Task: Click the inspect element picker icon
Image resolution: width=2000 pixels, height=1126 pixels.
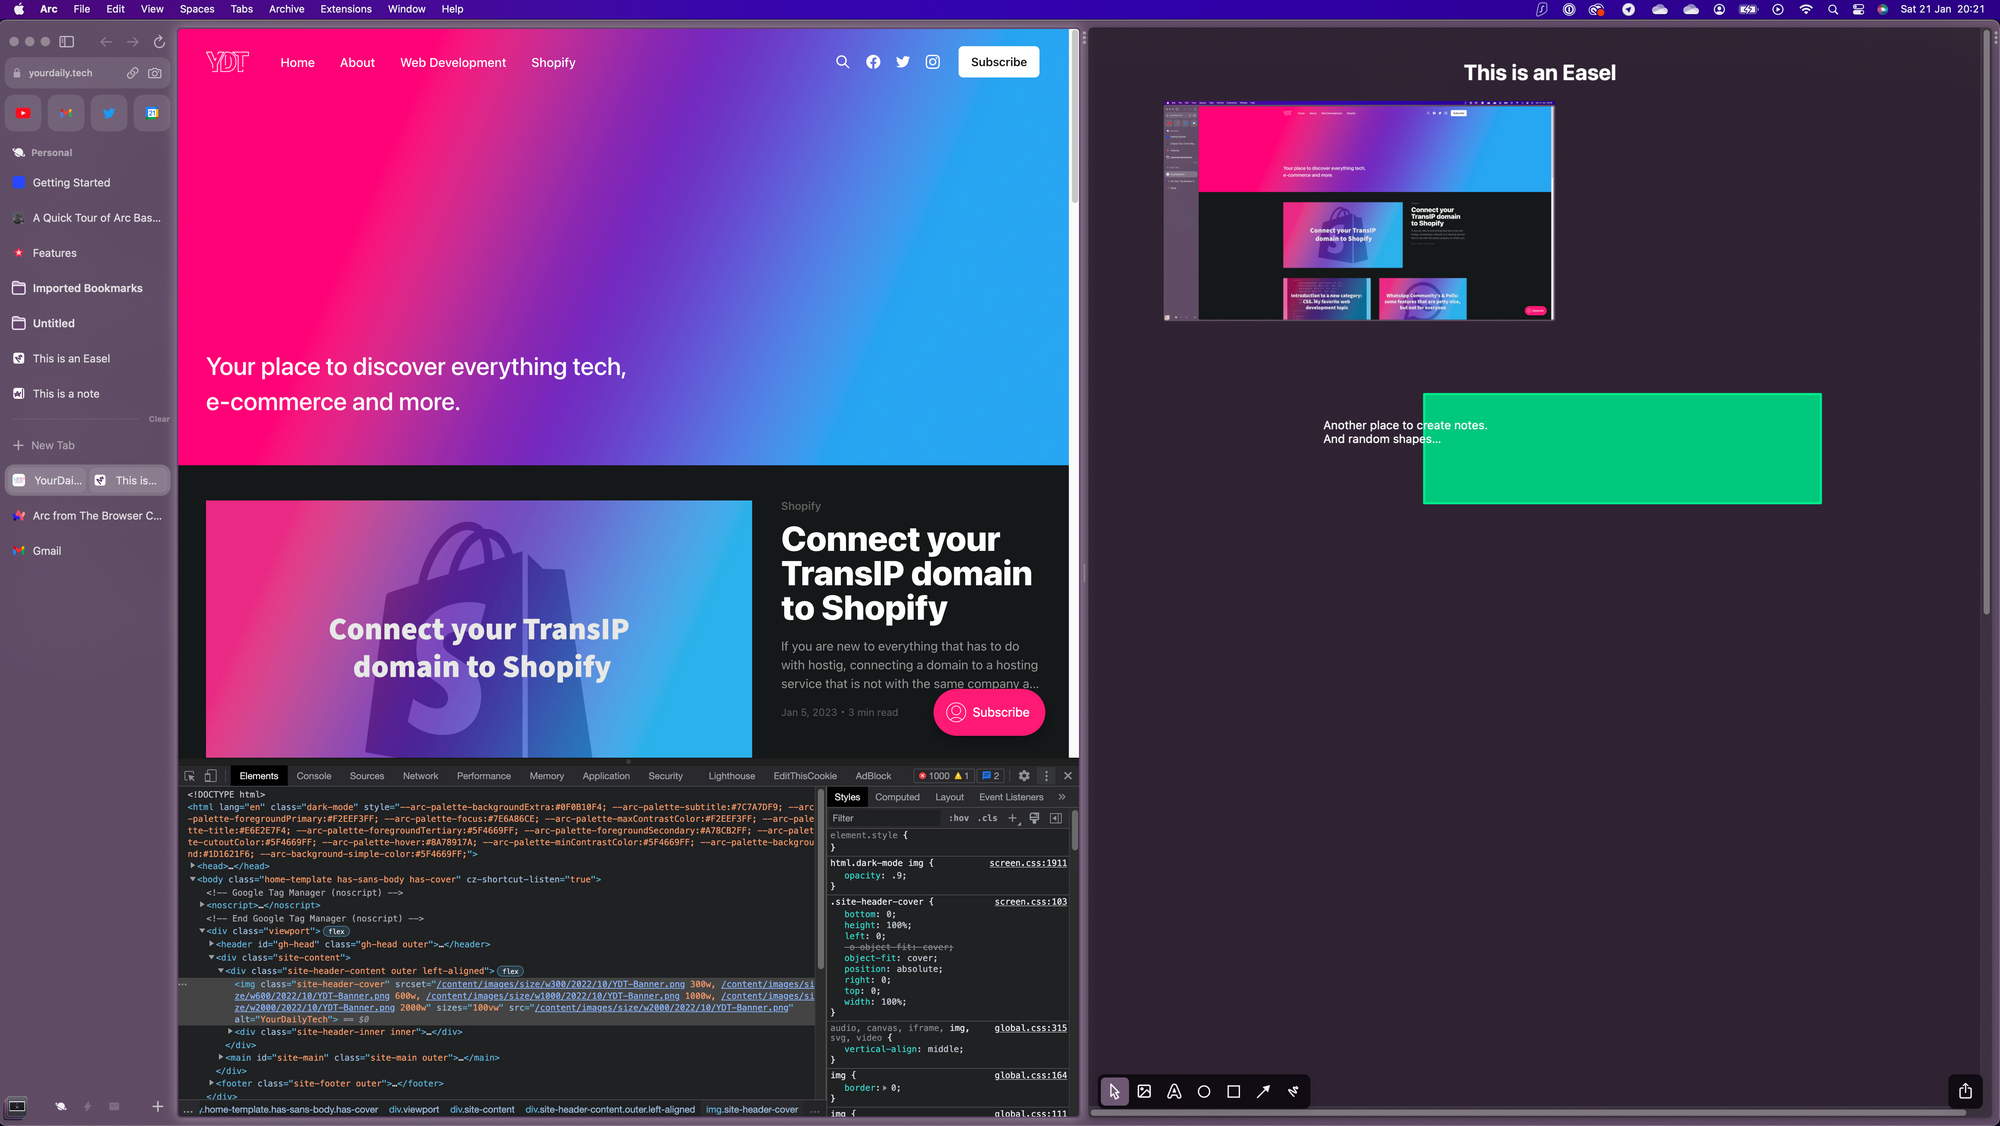Action: pyautogui.click(x=190, y=776)
